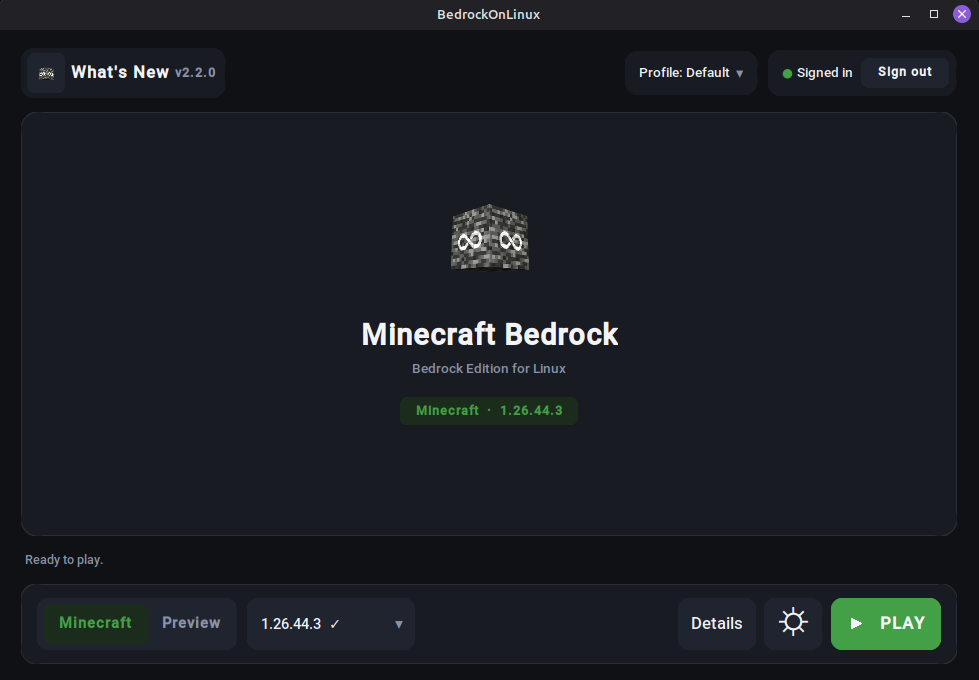Open the What's New changelog button
The image size is (979, 680).
(x=123, y=72)
